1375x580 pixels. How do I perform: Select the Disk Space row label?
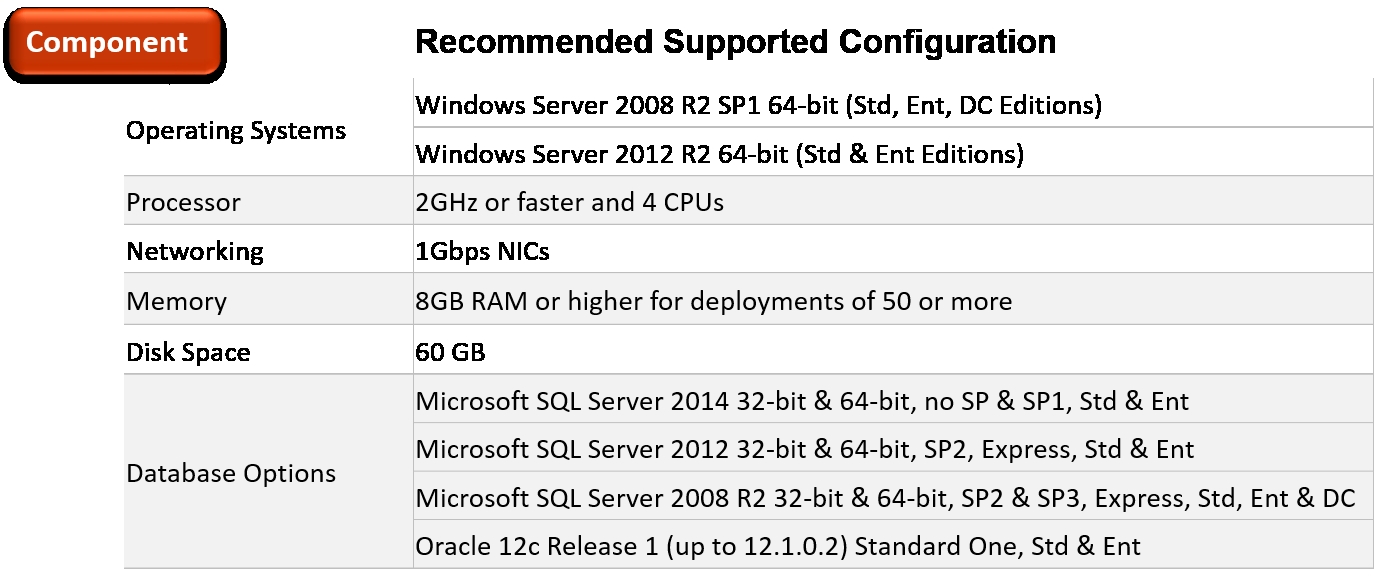[x=188, y=353]
